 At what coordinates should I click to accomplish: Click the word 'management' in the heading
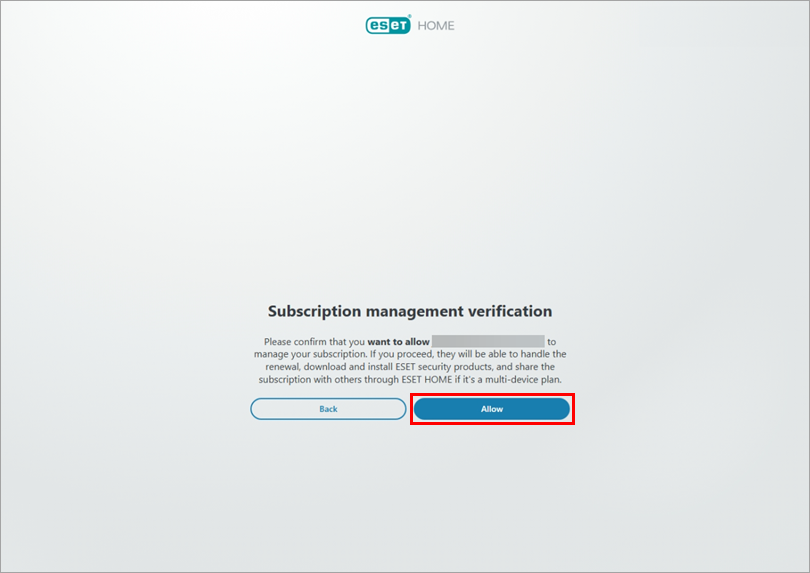[x=414, y=311]
